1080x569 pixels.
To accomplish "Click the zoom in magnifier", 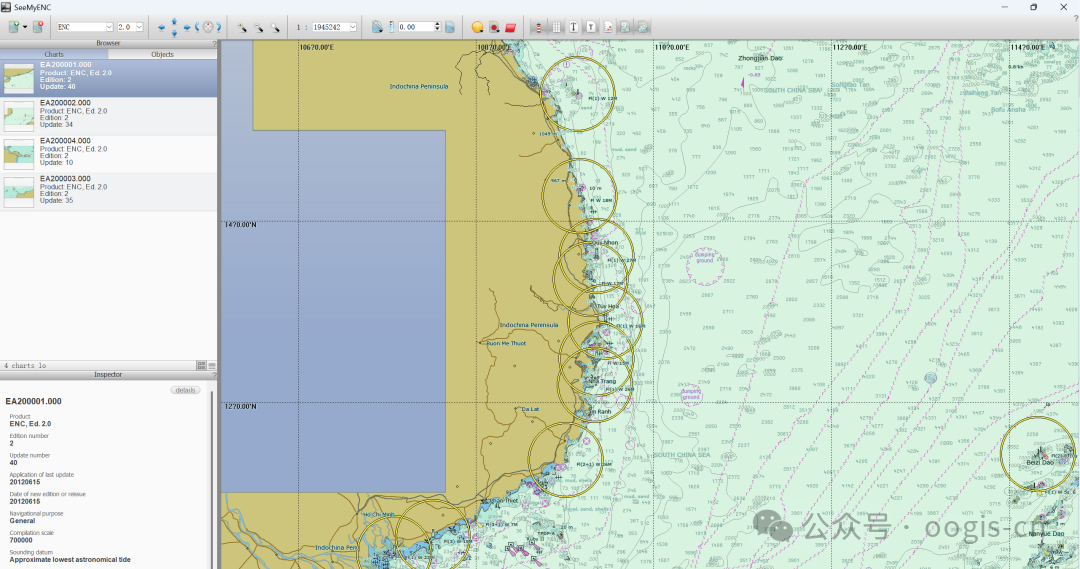I will [x=242, y=28].
